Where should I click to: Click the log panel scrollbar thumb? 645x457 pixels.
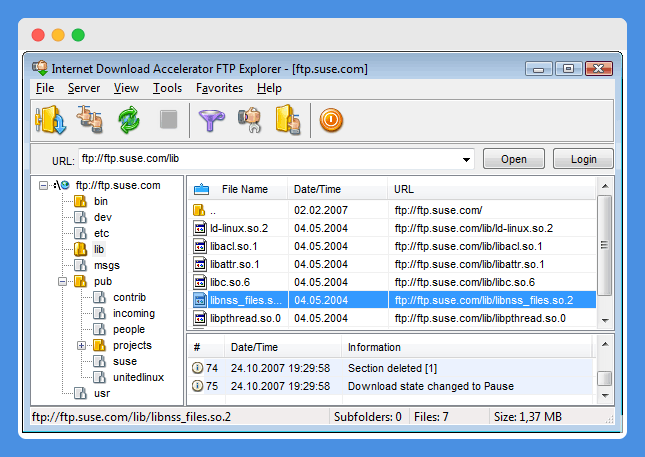(604, 378)
